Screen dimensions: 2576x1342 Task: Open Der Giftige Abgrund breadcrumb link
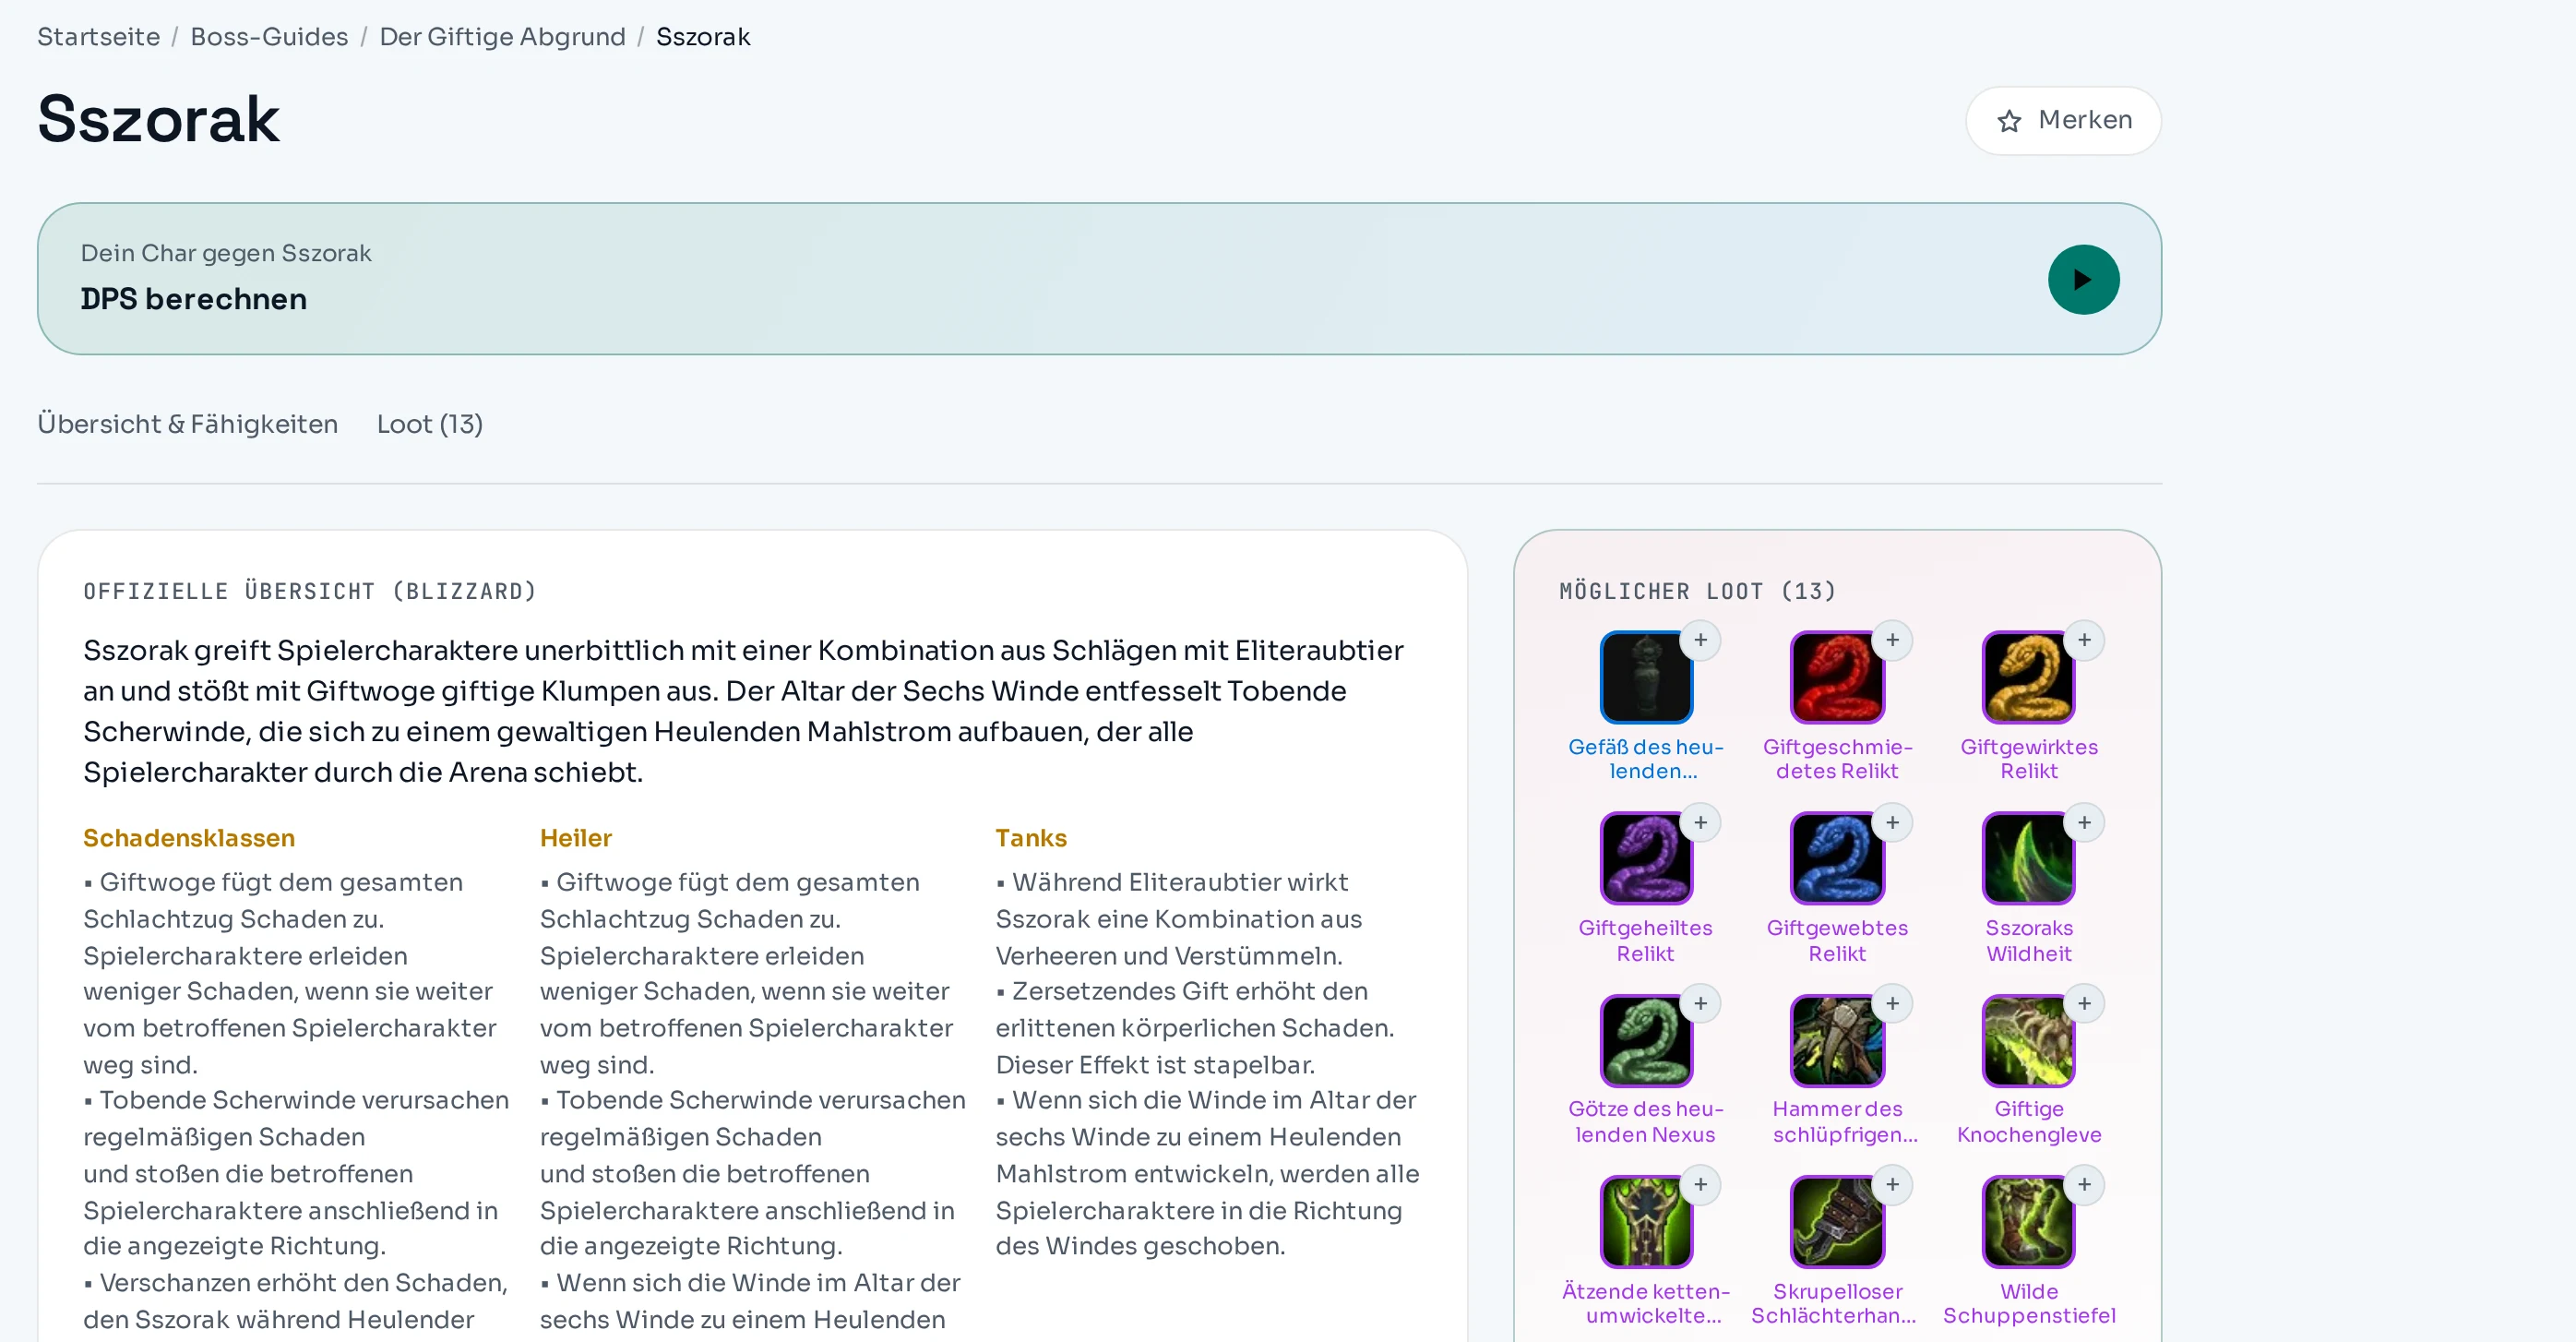502,37
